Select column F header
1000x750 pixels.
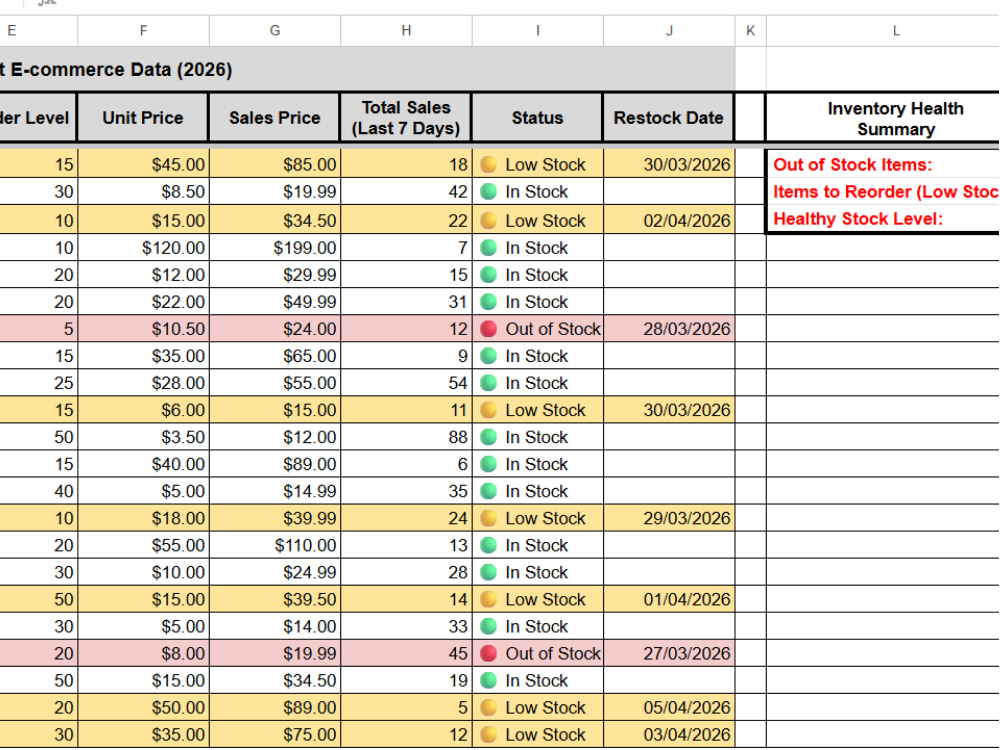pyautogui.click(x=143, y=31)
